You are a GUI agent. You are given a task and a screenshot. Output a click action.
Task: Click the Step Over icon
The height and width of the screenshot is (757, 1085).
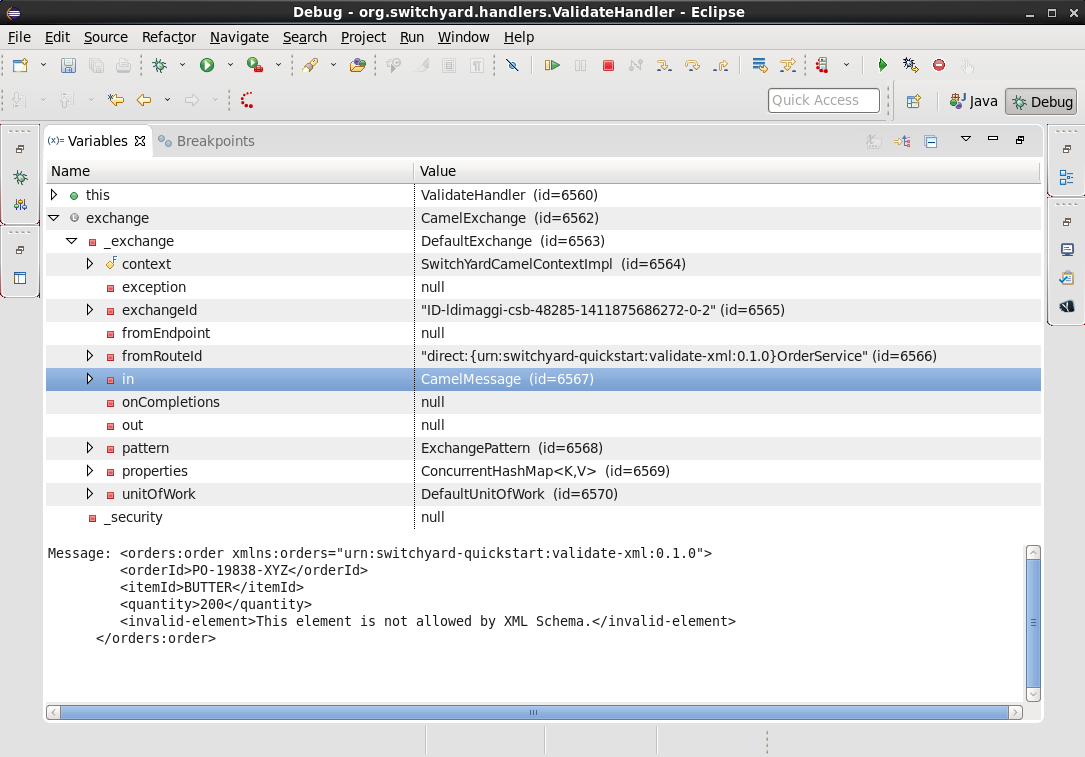[692, 65]
